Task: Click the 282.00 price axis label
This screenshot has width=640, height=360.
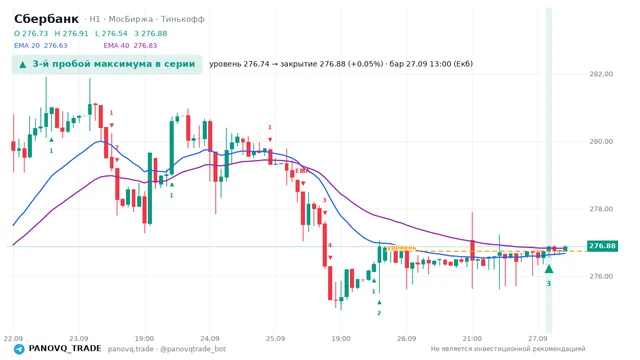Action: (x=601, y=74)
